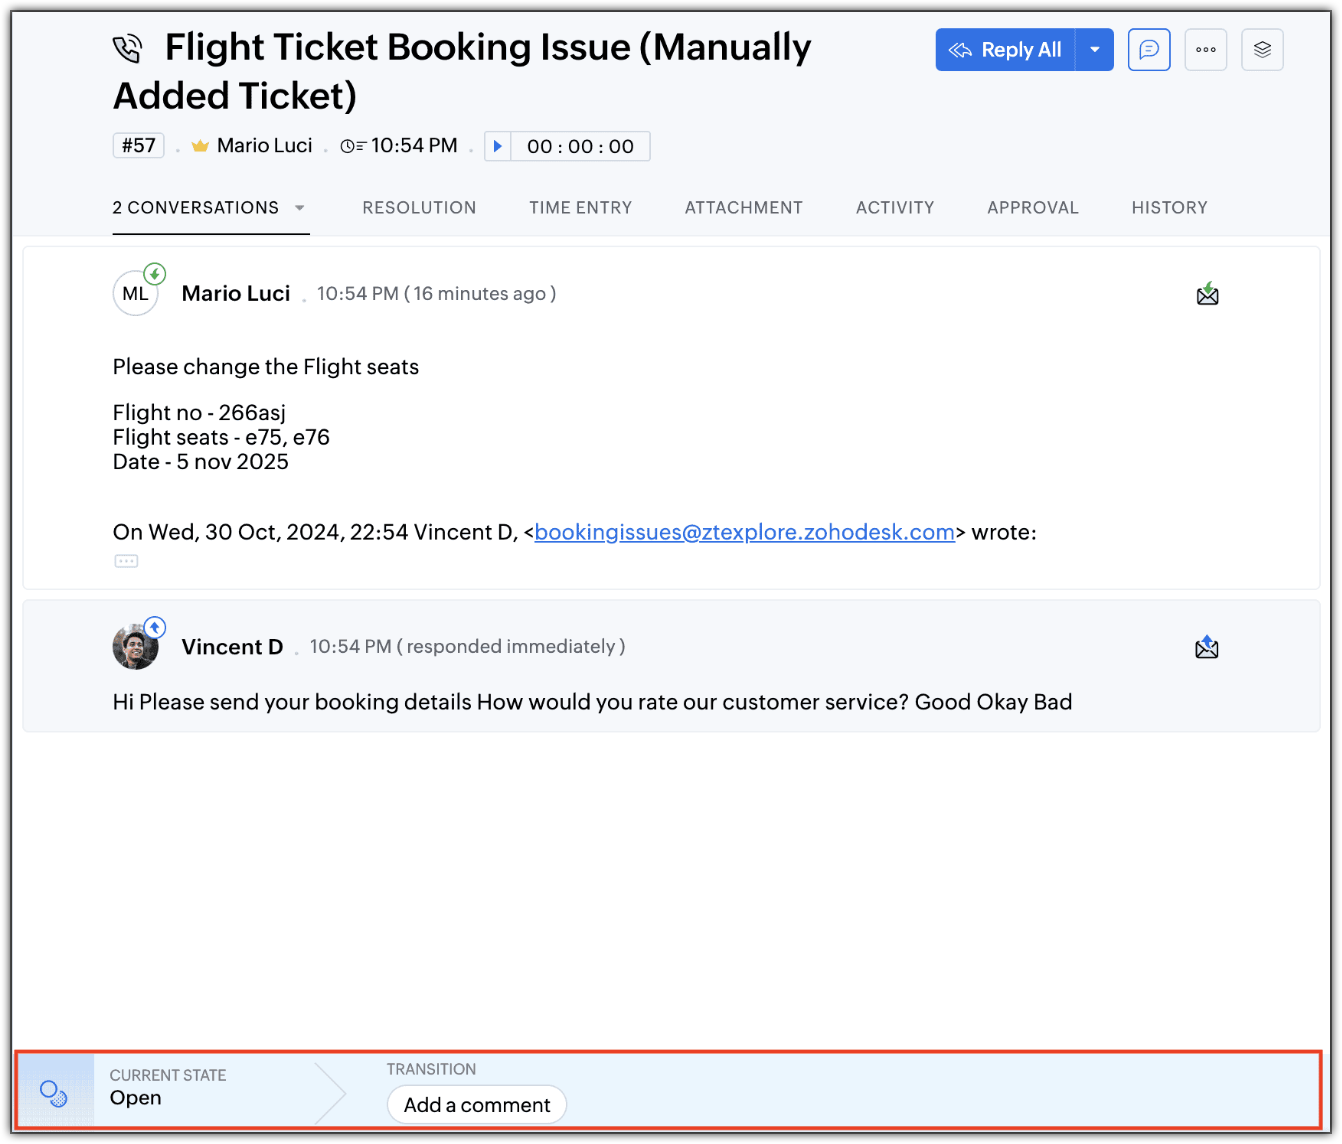Click the blueprint state icon near Open
This screenshot has width=1342, height=1144.
pos(54,1093)
